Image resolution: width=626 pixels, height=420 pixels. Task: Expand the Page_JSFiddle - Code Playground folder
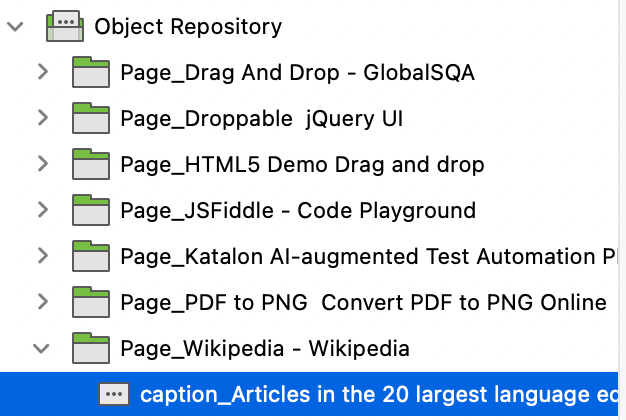43,210
